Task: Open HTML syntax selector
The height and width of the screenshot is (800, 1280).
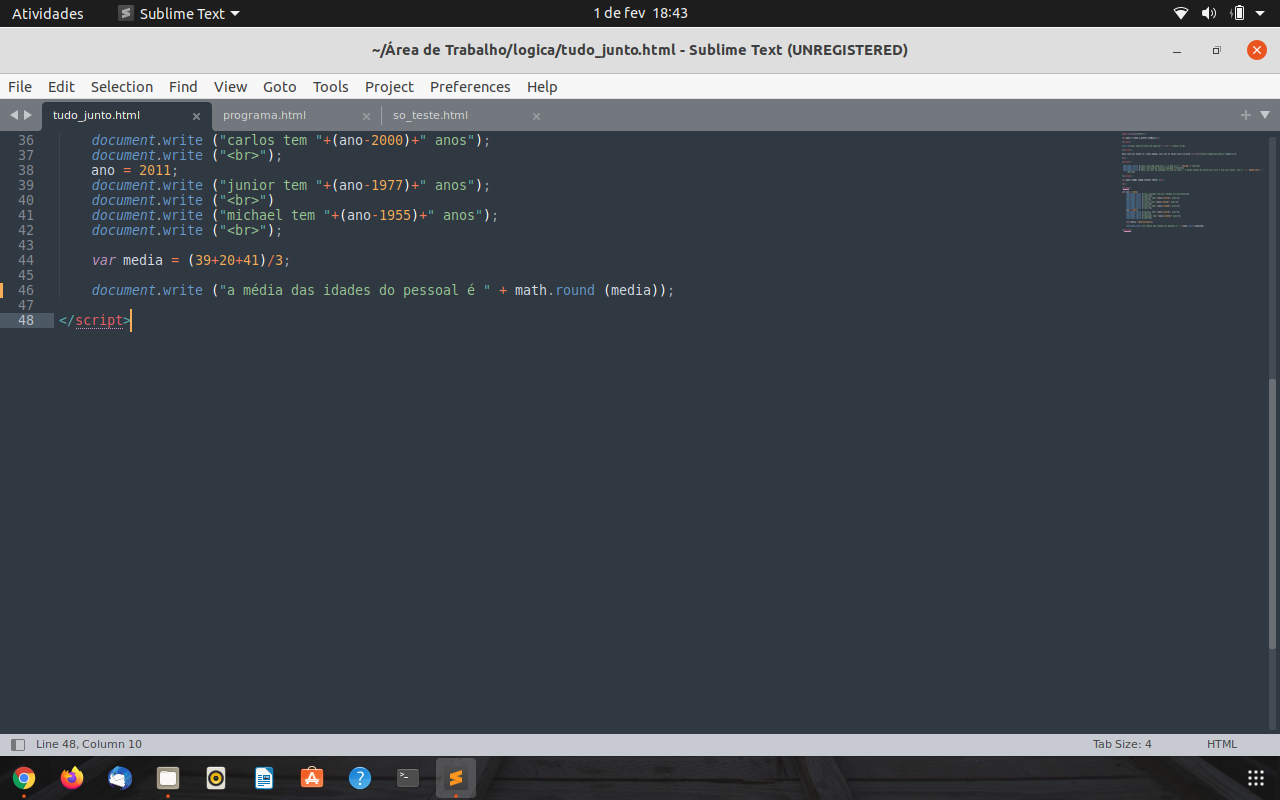Action: (1222, 744)
